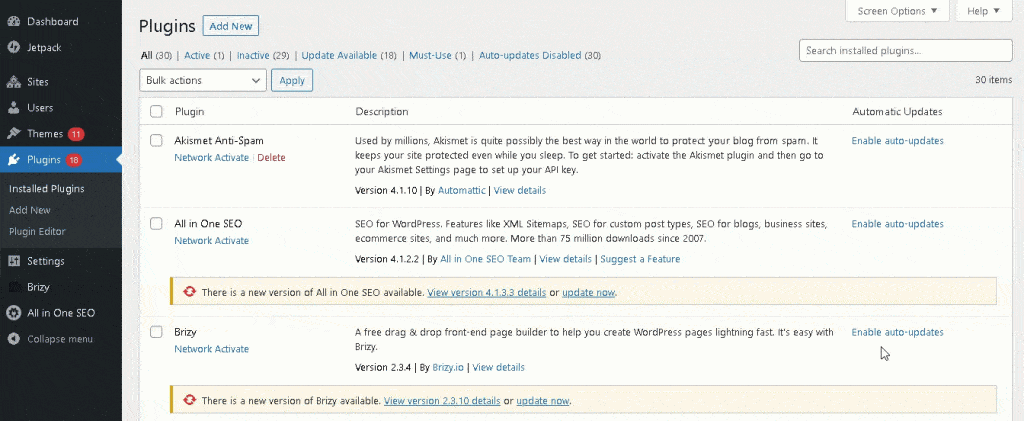Click the Brizy sidebar icon

click(14, 287)
